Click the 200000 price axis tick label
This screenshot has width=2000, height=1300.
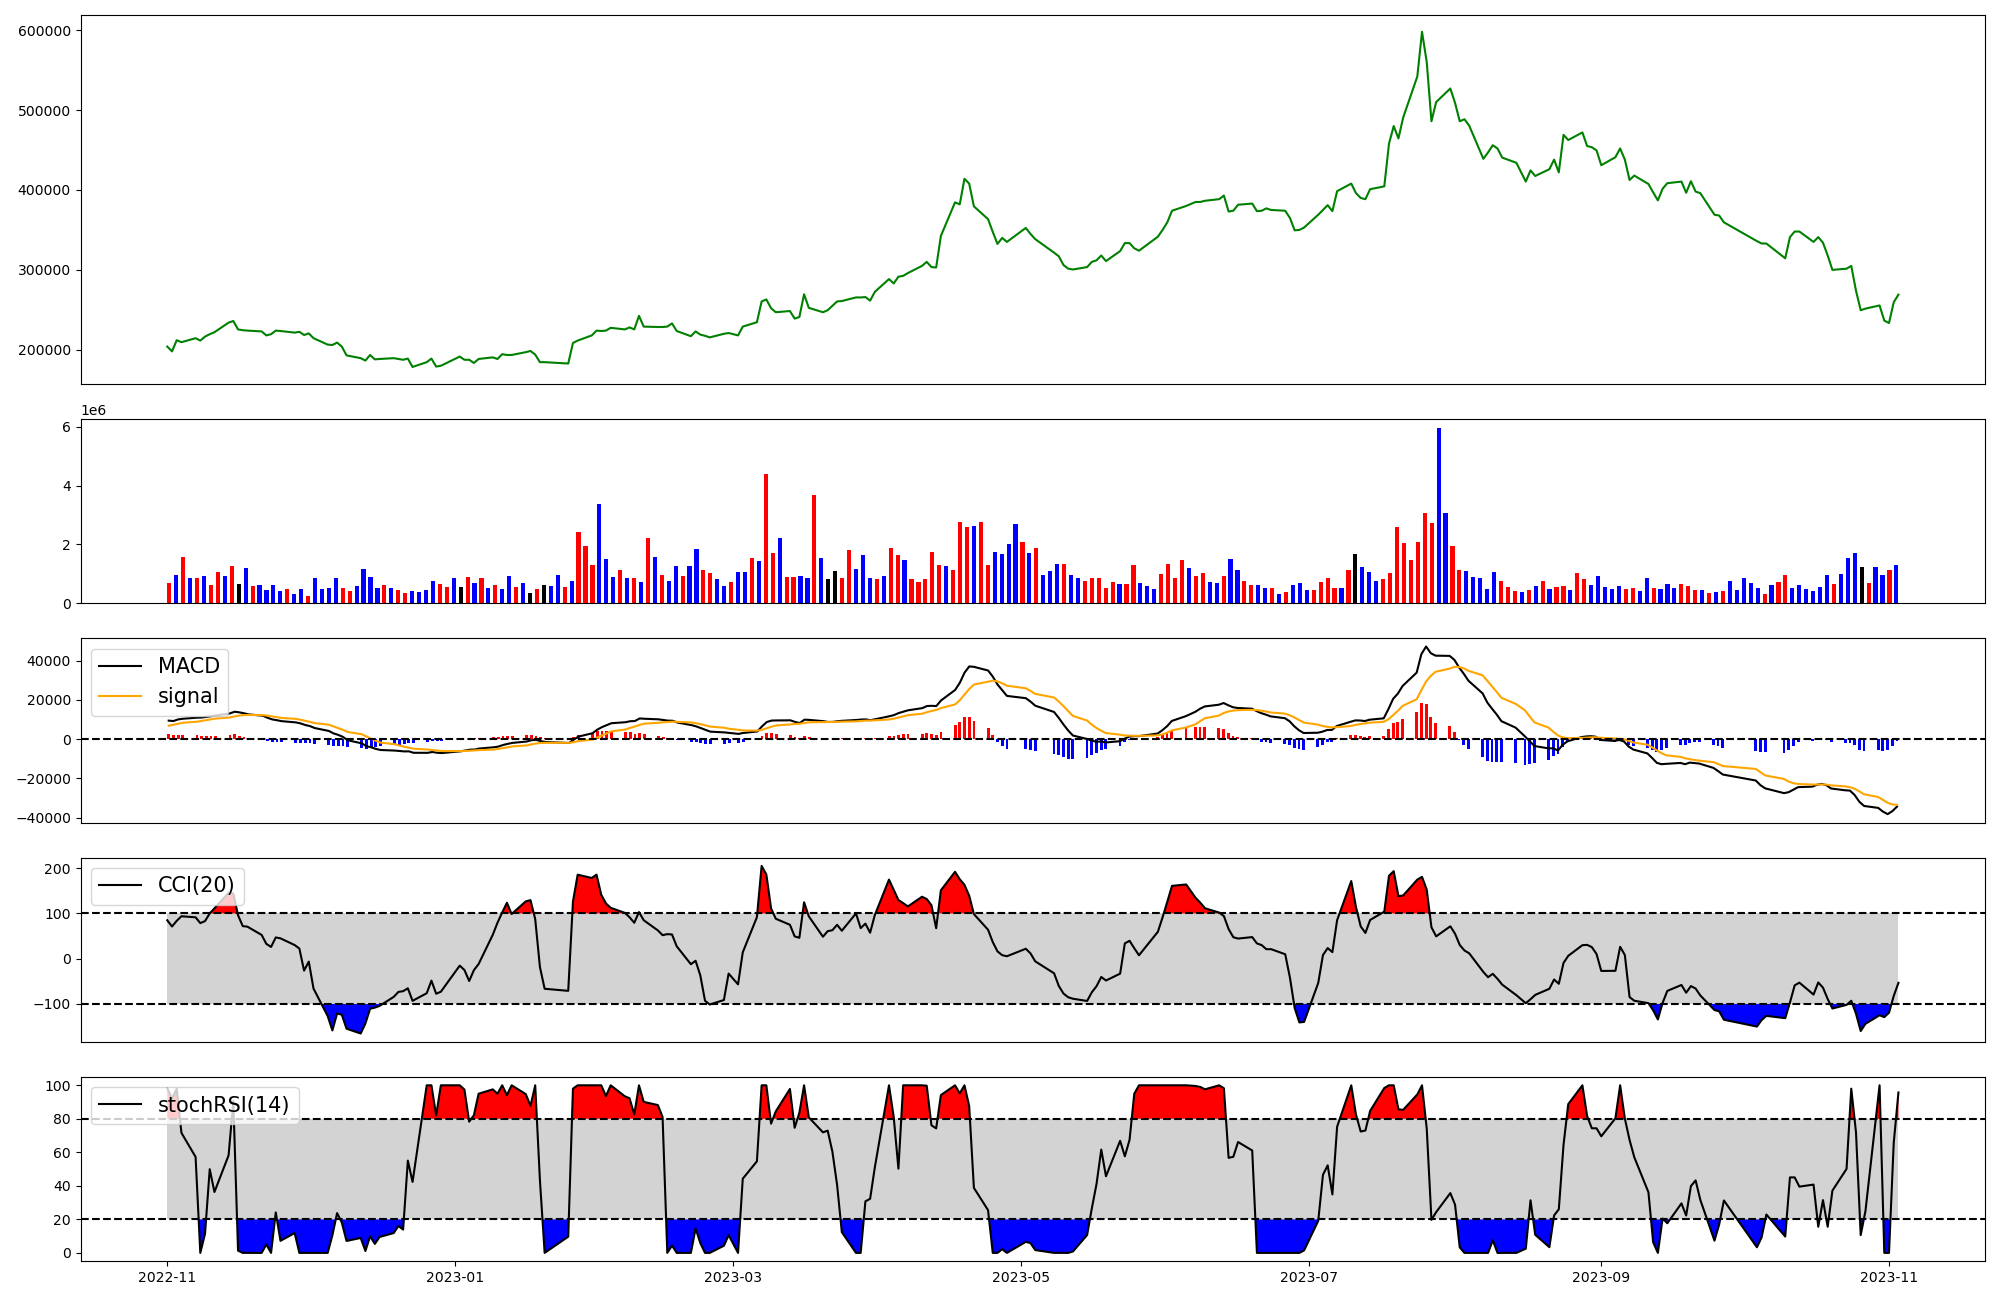(44, 350)
